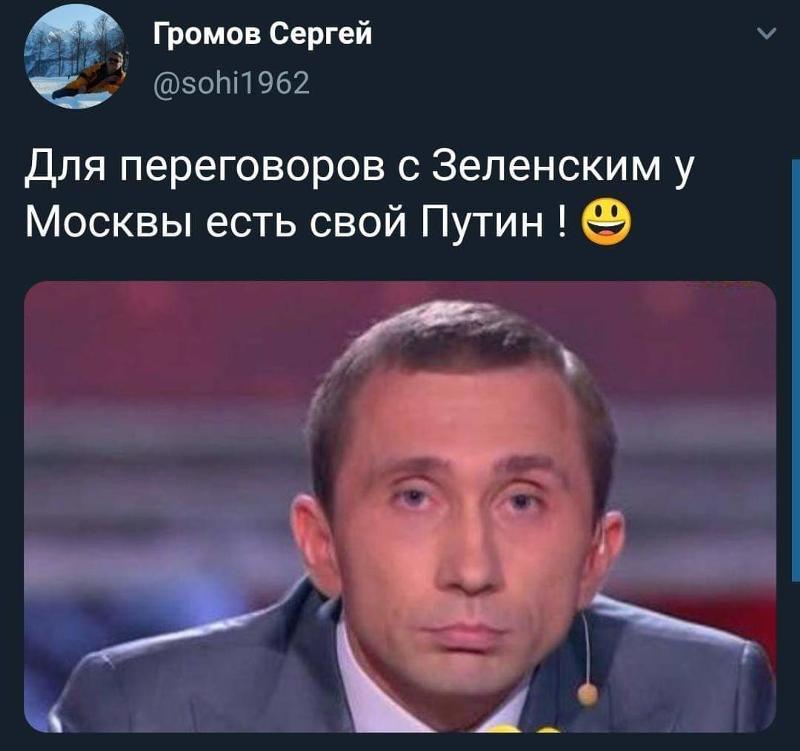Viewport: 800px width, 751px height.
Task: Open the Громов Сергей profile name
Action: click(x=263, y=35)
